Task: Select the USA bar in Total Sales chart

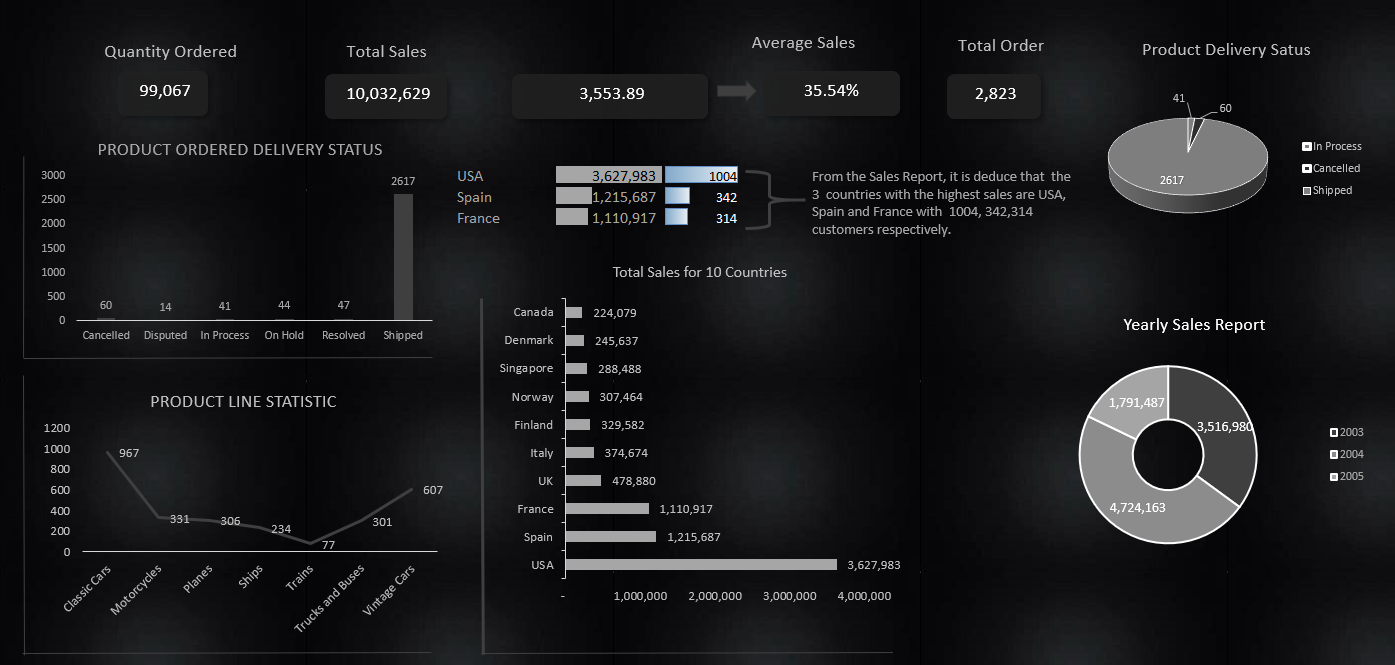Action: 700,565
